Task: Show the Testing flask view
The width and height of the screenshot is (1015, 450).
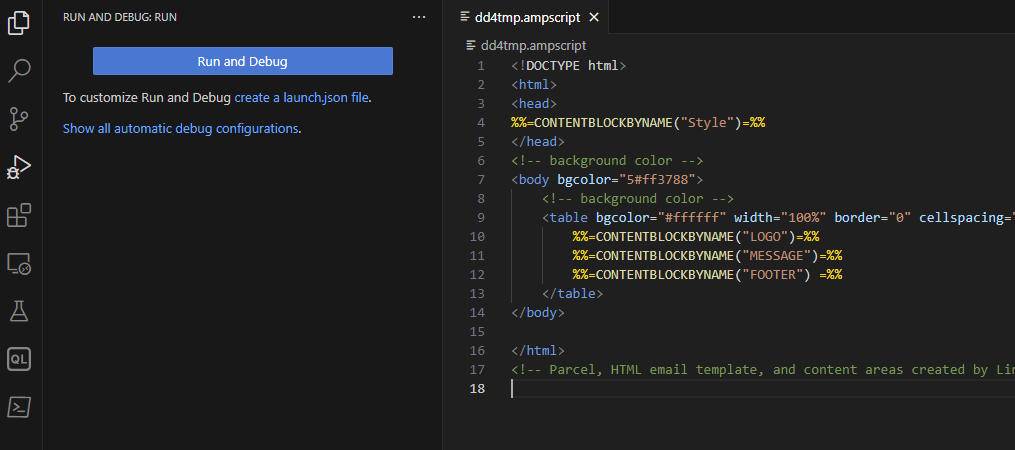Action: (20, 311)
